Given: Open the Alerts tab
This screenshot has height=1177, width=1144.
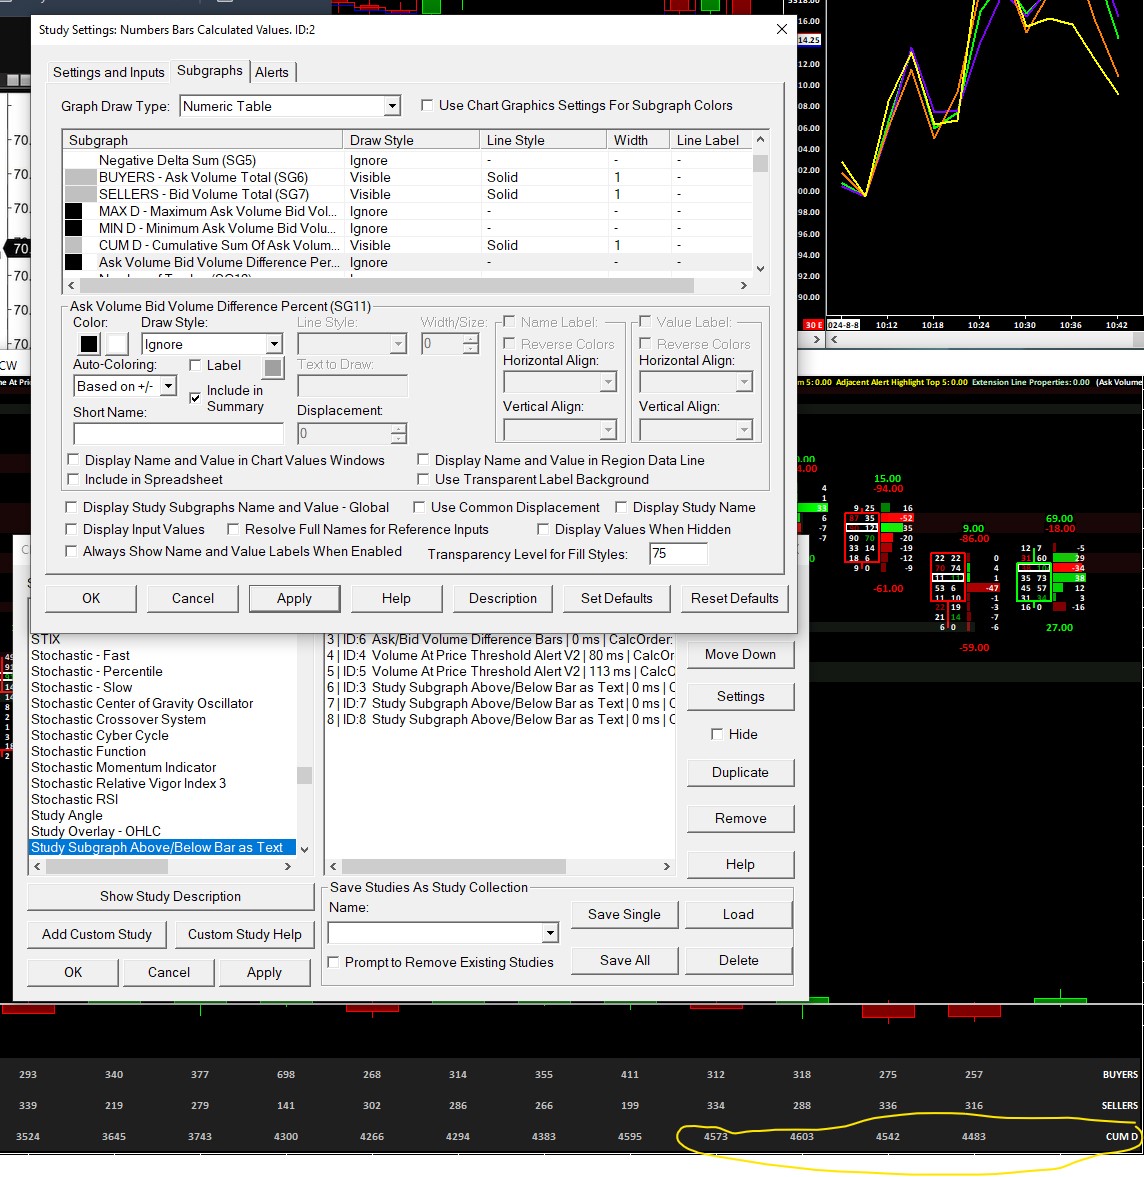Looking at the screenshot, I should point(271,72).
